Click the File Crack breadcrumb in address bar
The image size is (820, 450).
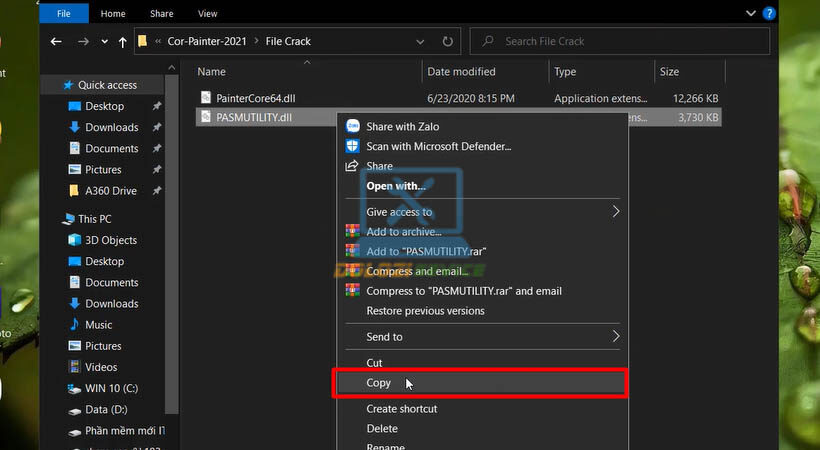[x=288, y=42]
